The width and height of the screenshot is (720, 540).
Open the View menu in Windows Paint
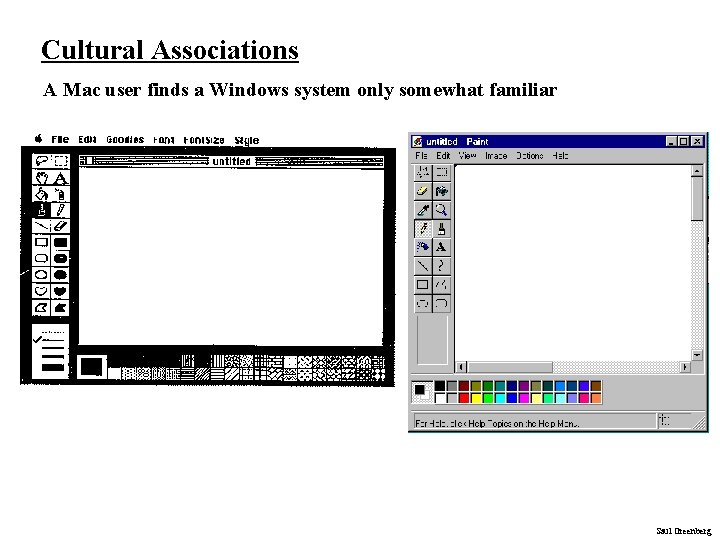[467, 156]
